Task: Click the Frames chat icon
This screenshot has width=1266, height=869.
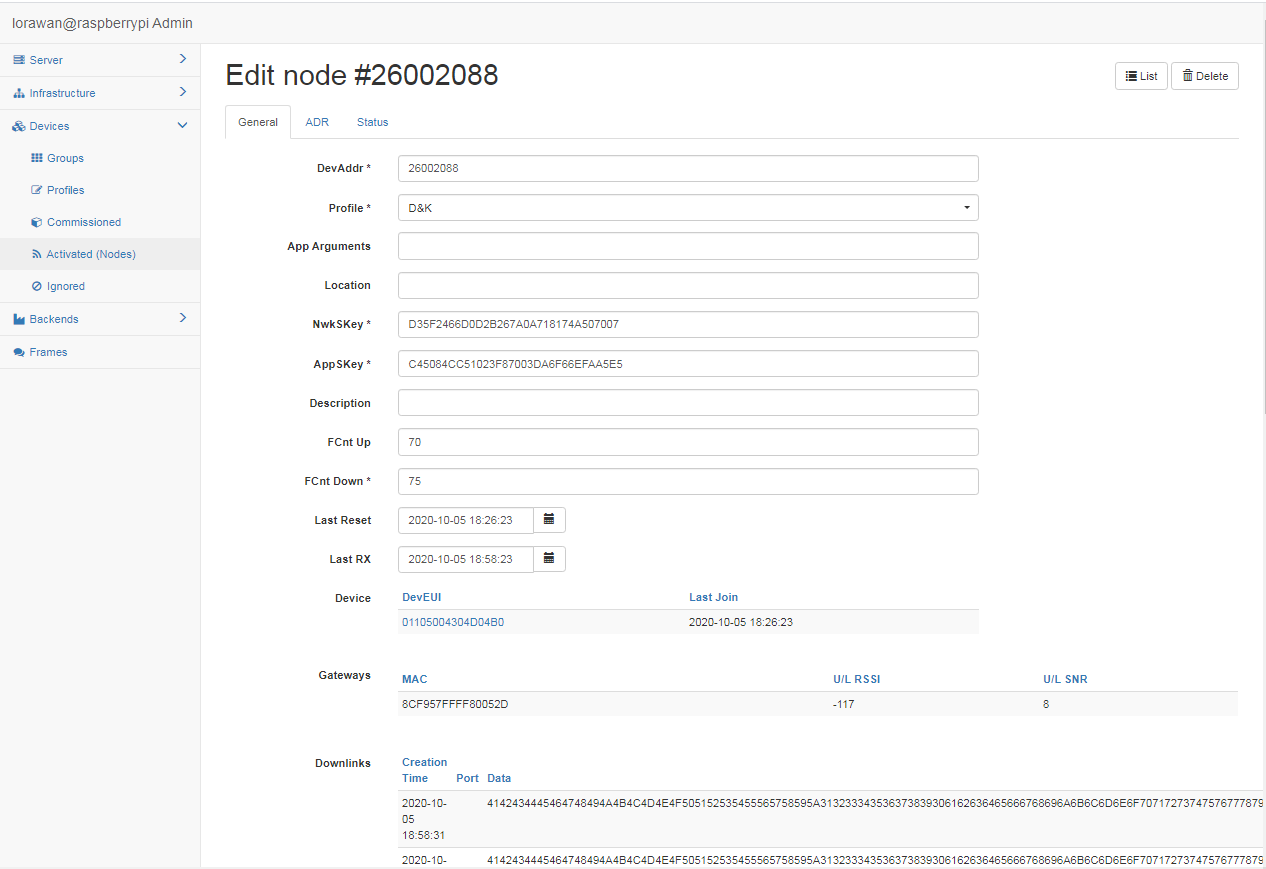Action: 19,352
